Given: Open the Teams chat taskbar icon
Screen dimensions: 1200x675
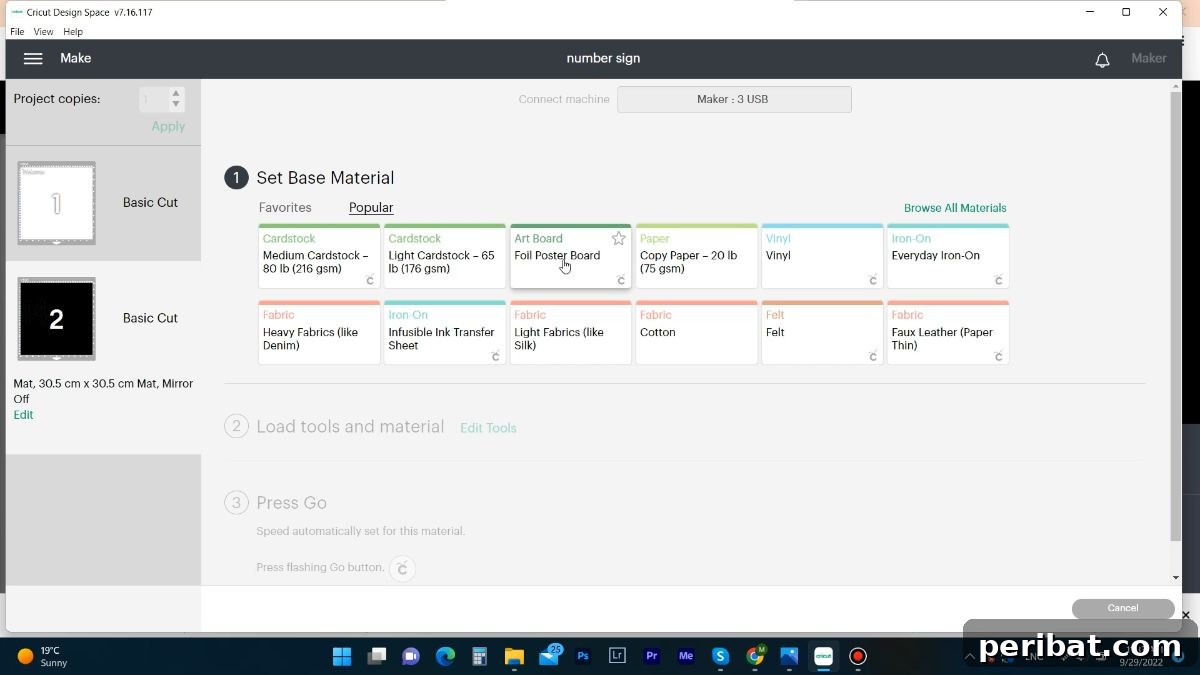Looking at the screenshot, I should tap(411, 656).
